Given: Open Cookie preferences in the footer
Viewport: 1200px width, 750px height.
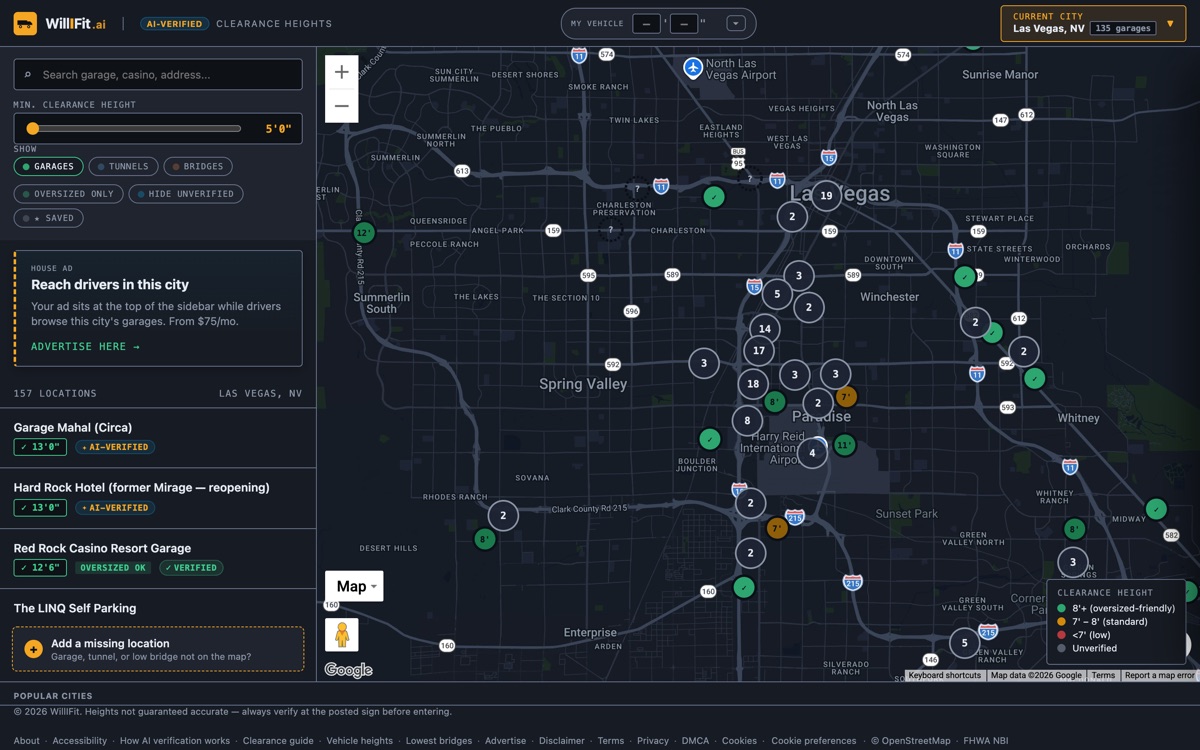Looking at the screenshot, I should point(813,741).
